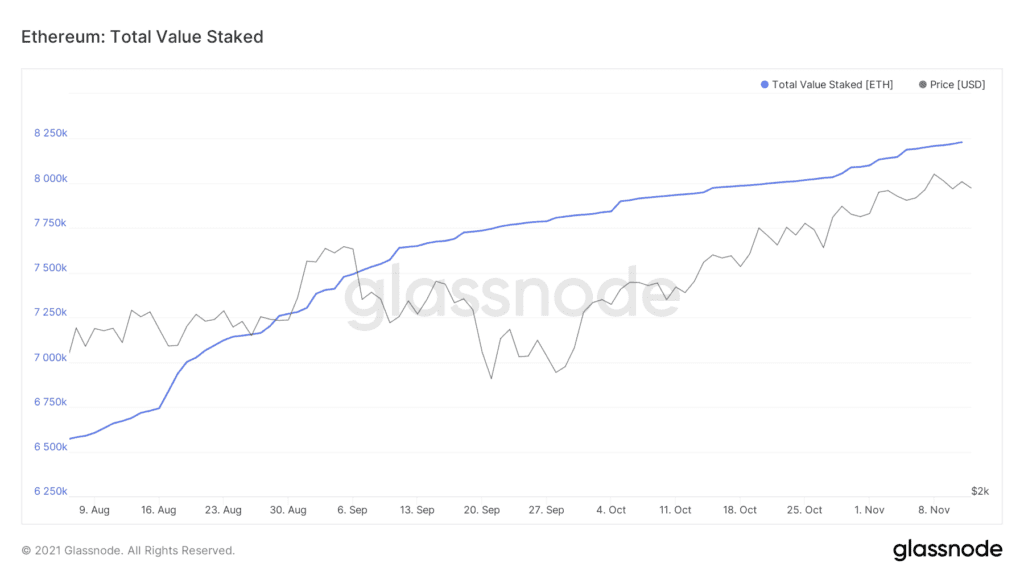
Task: Click the glassnode logo at bottom right
Action: pyautogui.click(x=947, y=549)
